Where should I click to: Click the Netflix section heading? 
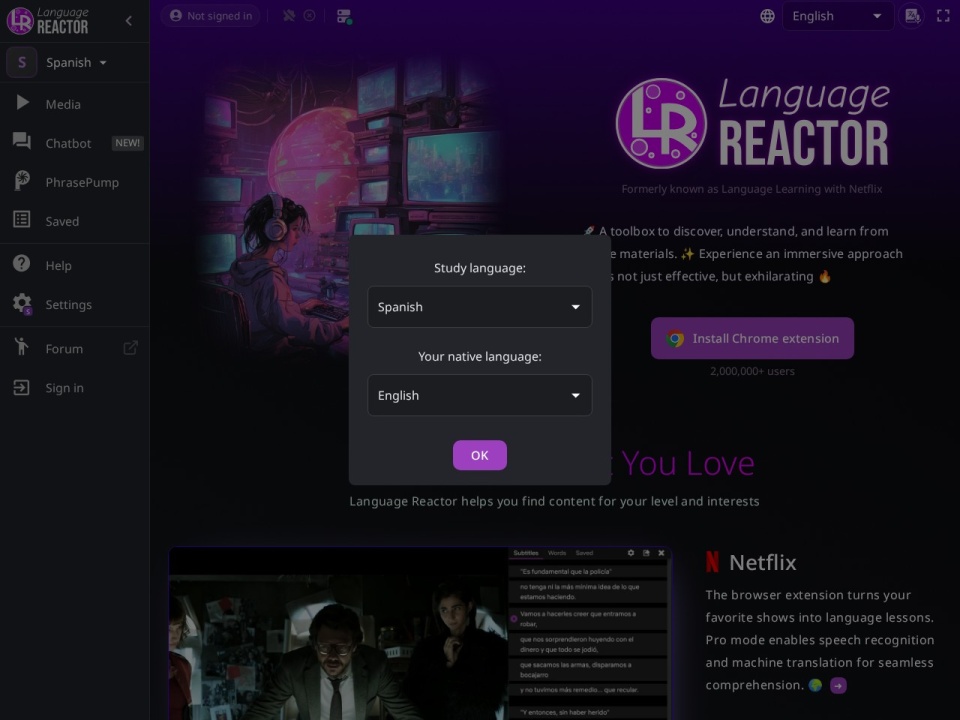coord(763,562)
